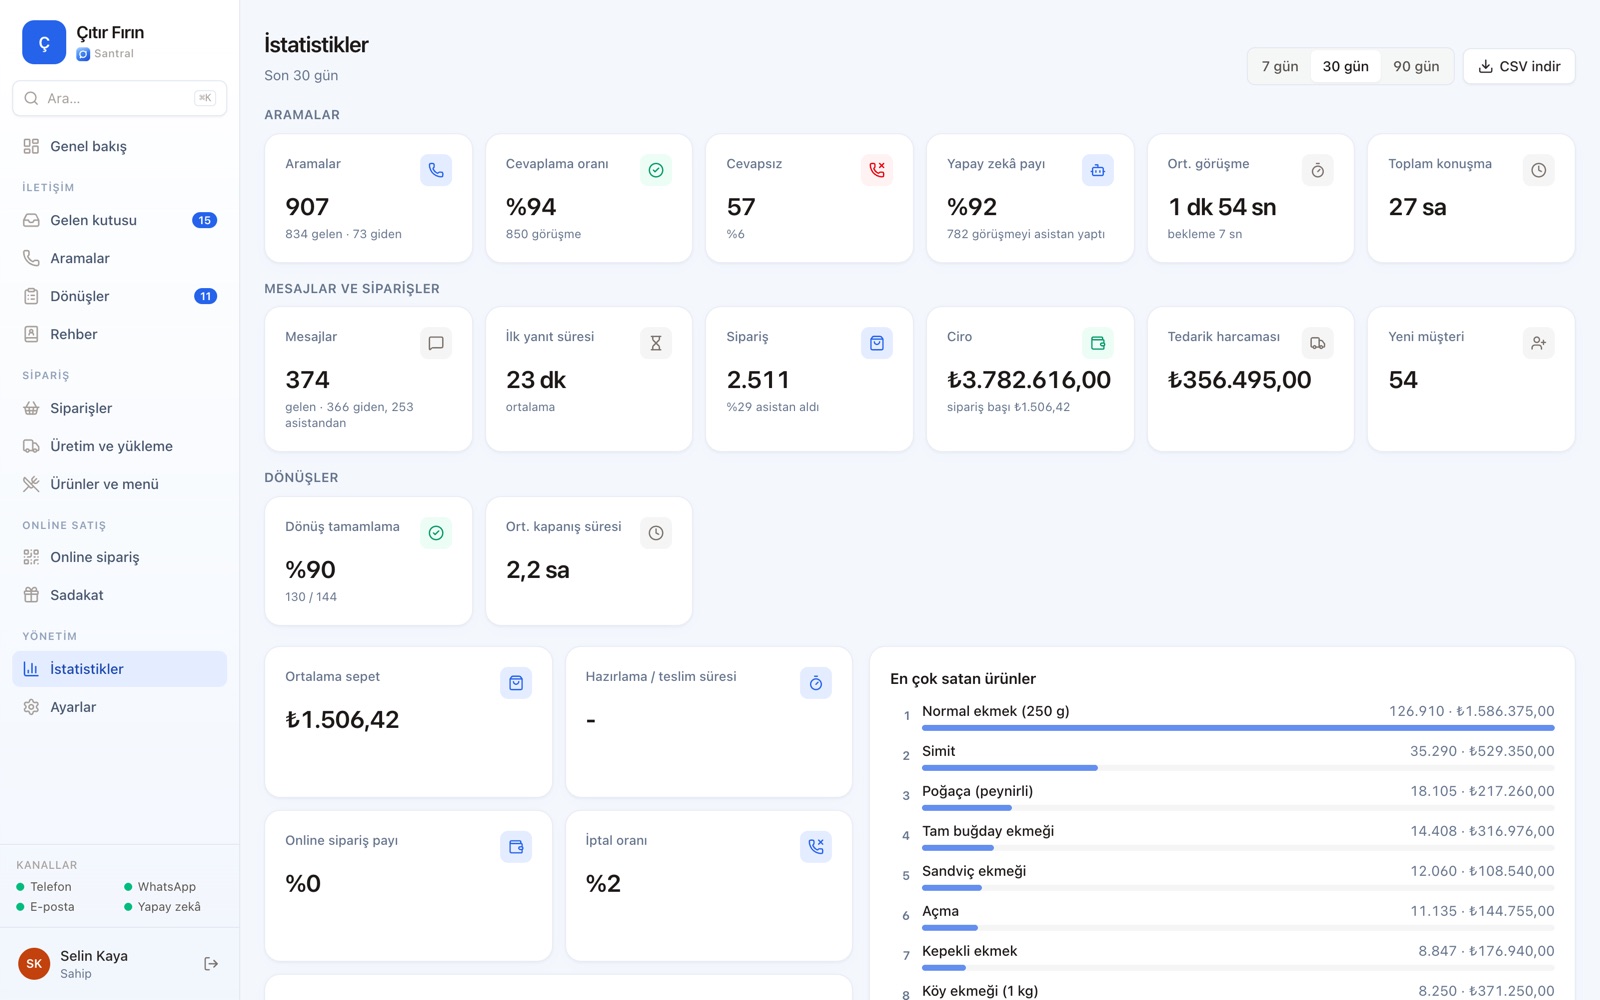Click the Simit sales progress bar
The image size is (1600, 1000).
tap(1238, 768)
